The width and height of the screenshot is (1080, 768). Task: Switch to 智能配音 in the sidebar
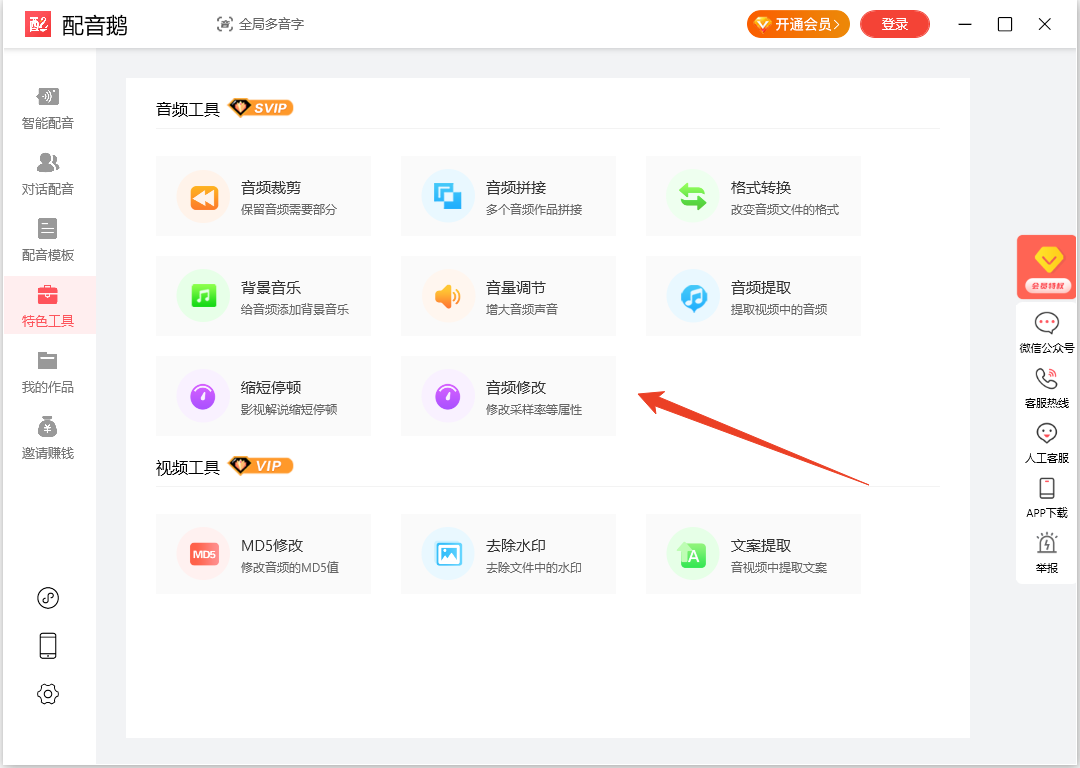[48, 109]
